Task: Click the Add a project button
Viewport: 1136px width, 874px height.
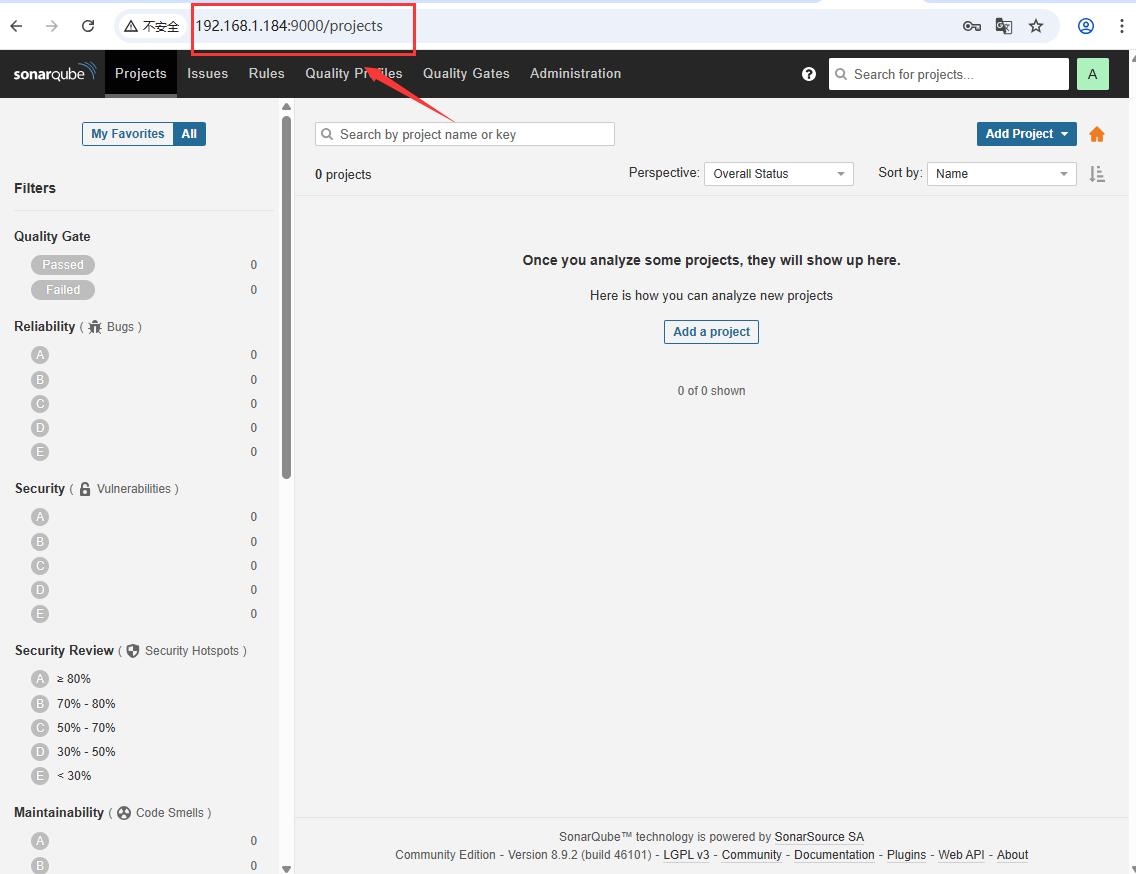Action: click(x=711, y=331)
